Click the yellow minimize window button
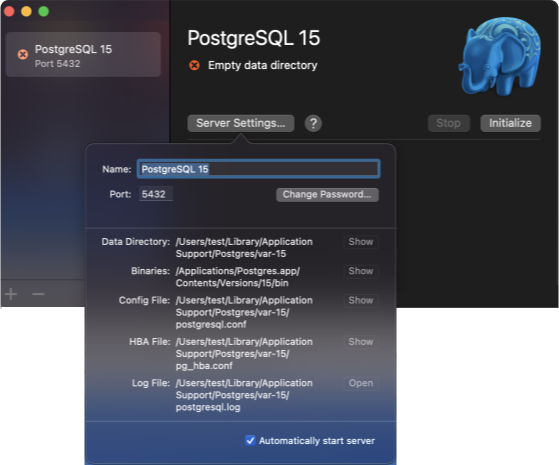The height and width of the screenshot is (465, 559). [26, 11]
